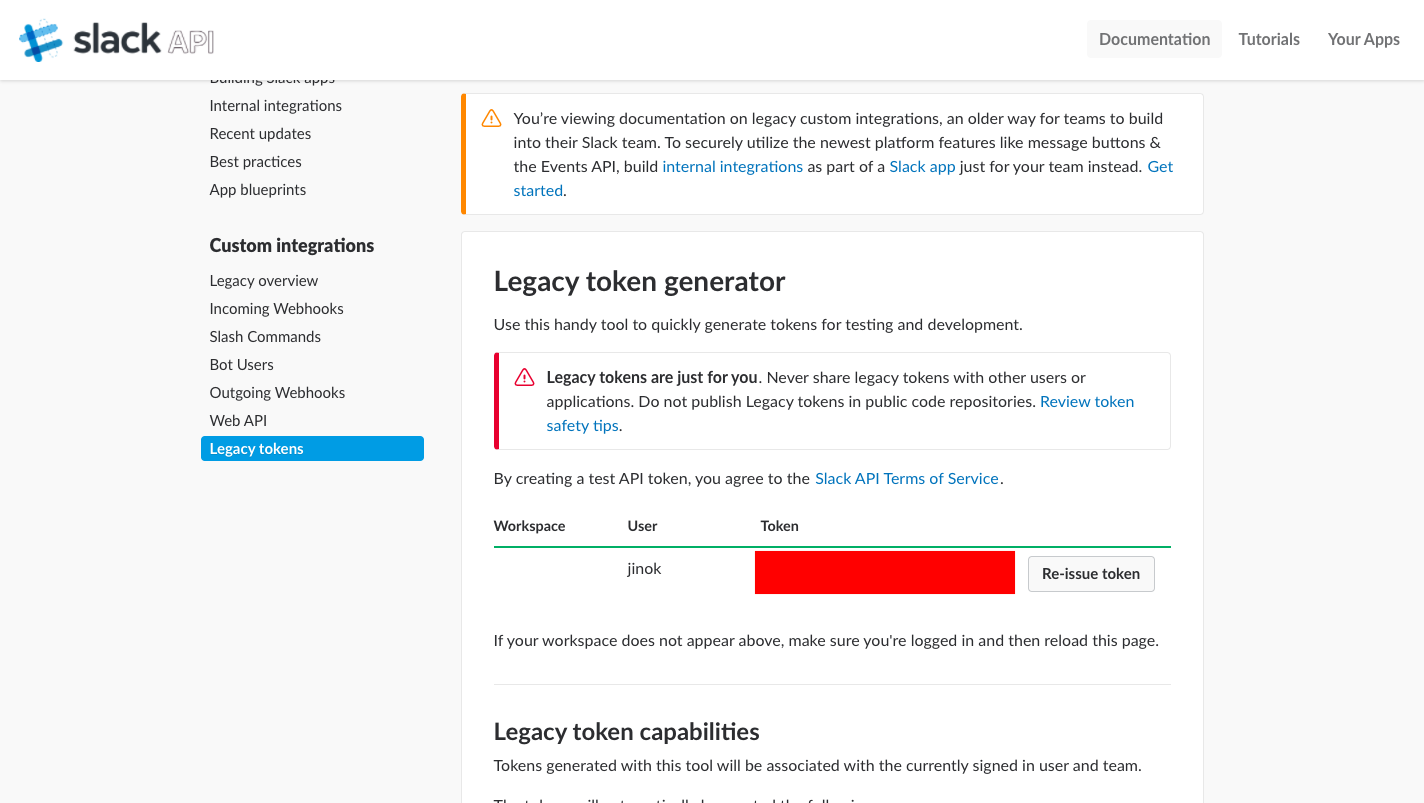Open Bot Users sidebar item

241,365
